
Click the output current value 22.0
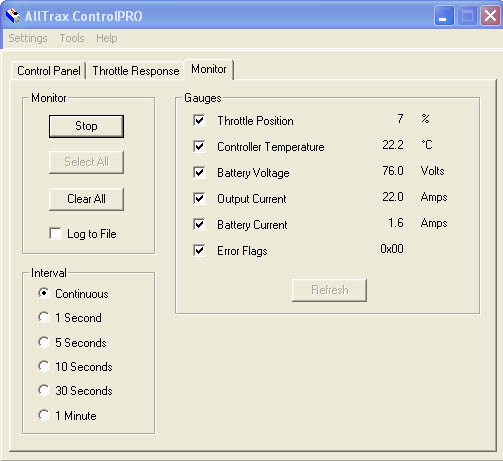tap(393, 197)
